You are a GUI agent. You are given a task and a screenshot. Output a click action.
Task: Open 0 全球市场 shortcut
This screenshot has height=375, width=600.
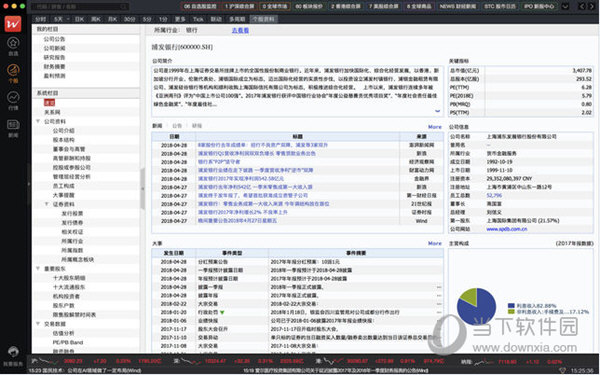point(275,7)
